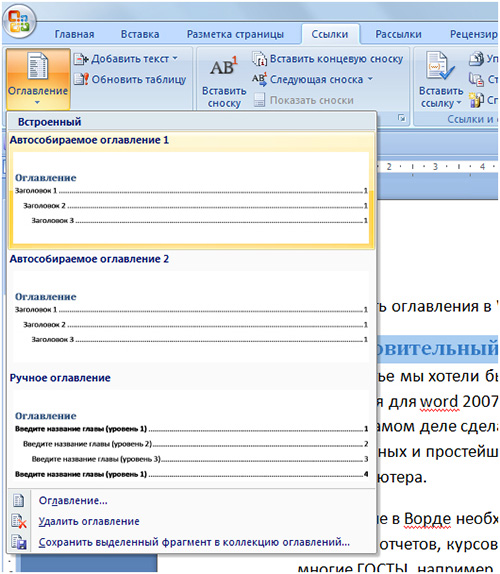
Task: Click the Оглавление page icon
Action: coord(38,66)
